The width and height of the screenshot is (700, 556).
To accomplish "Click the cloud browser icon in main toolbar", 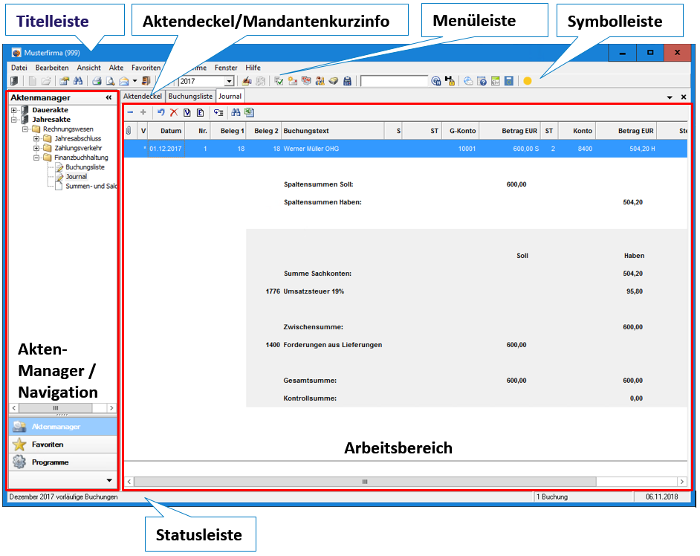I will [468, 81].
